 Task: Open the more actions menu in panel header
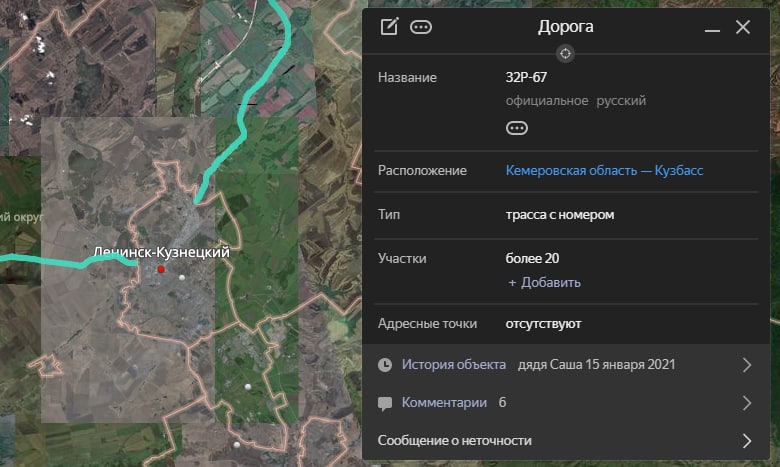(421, 27)
